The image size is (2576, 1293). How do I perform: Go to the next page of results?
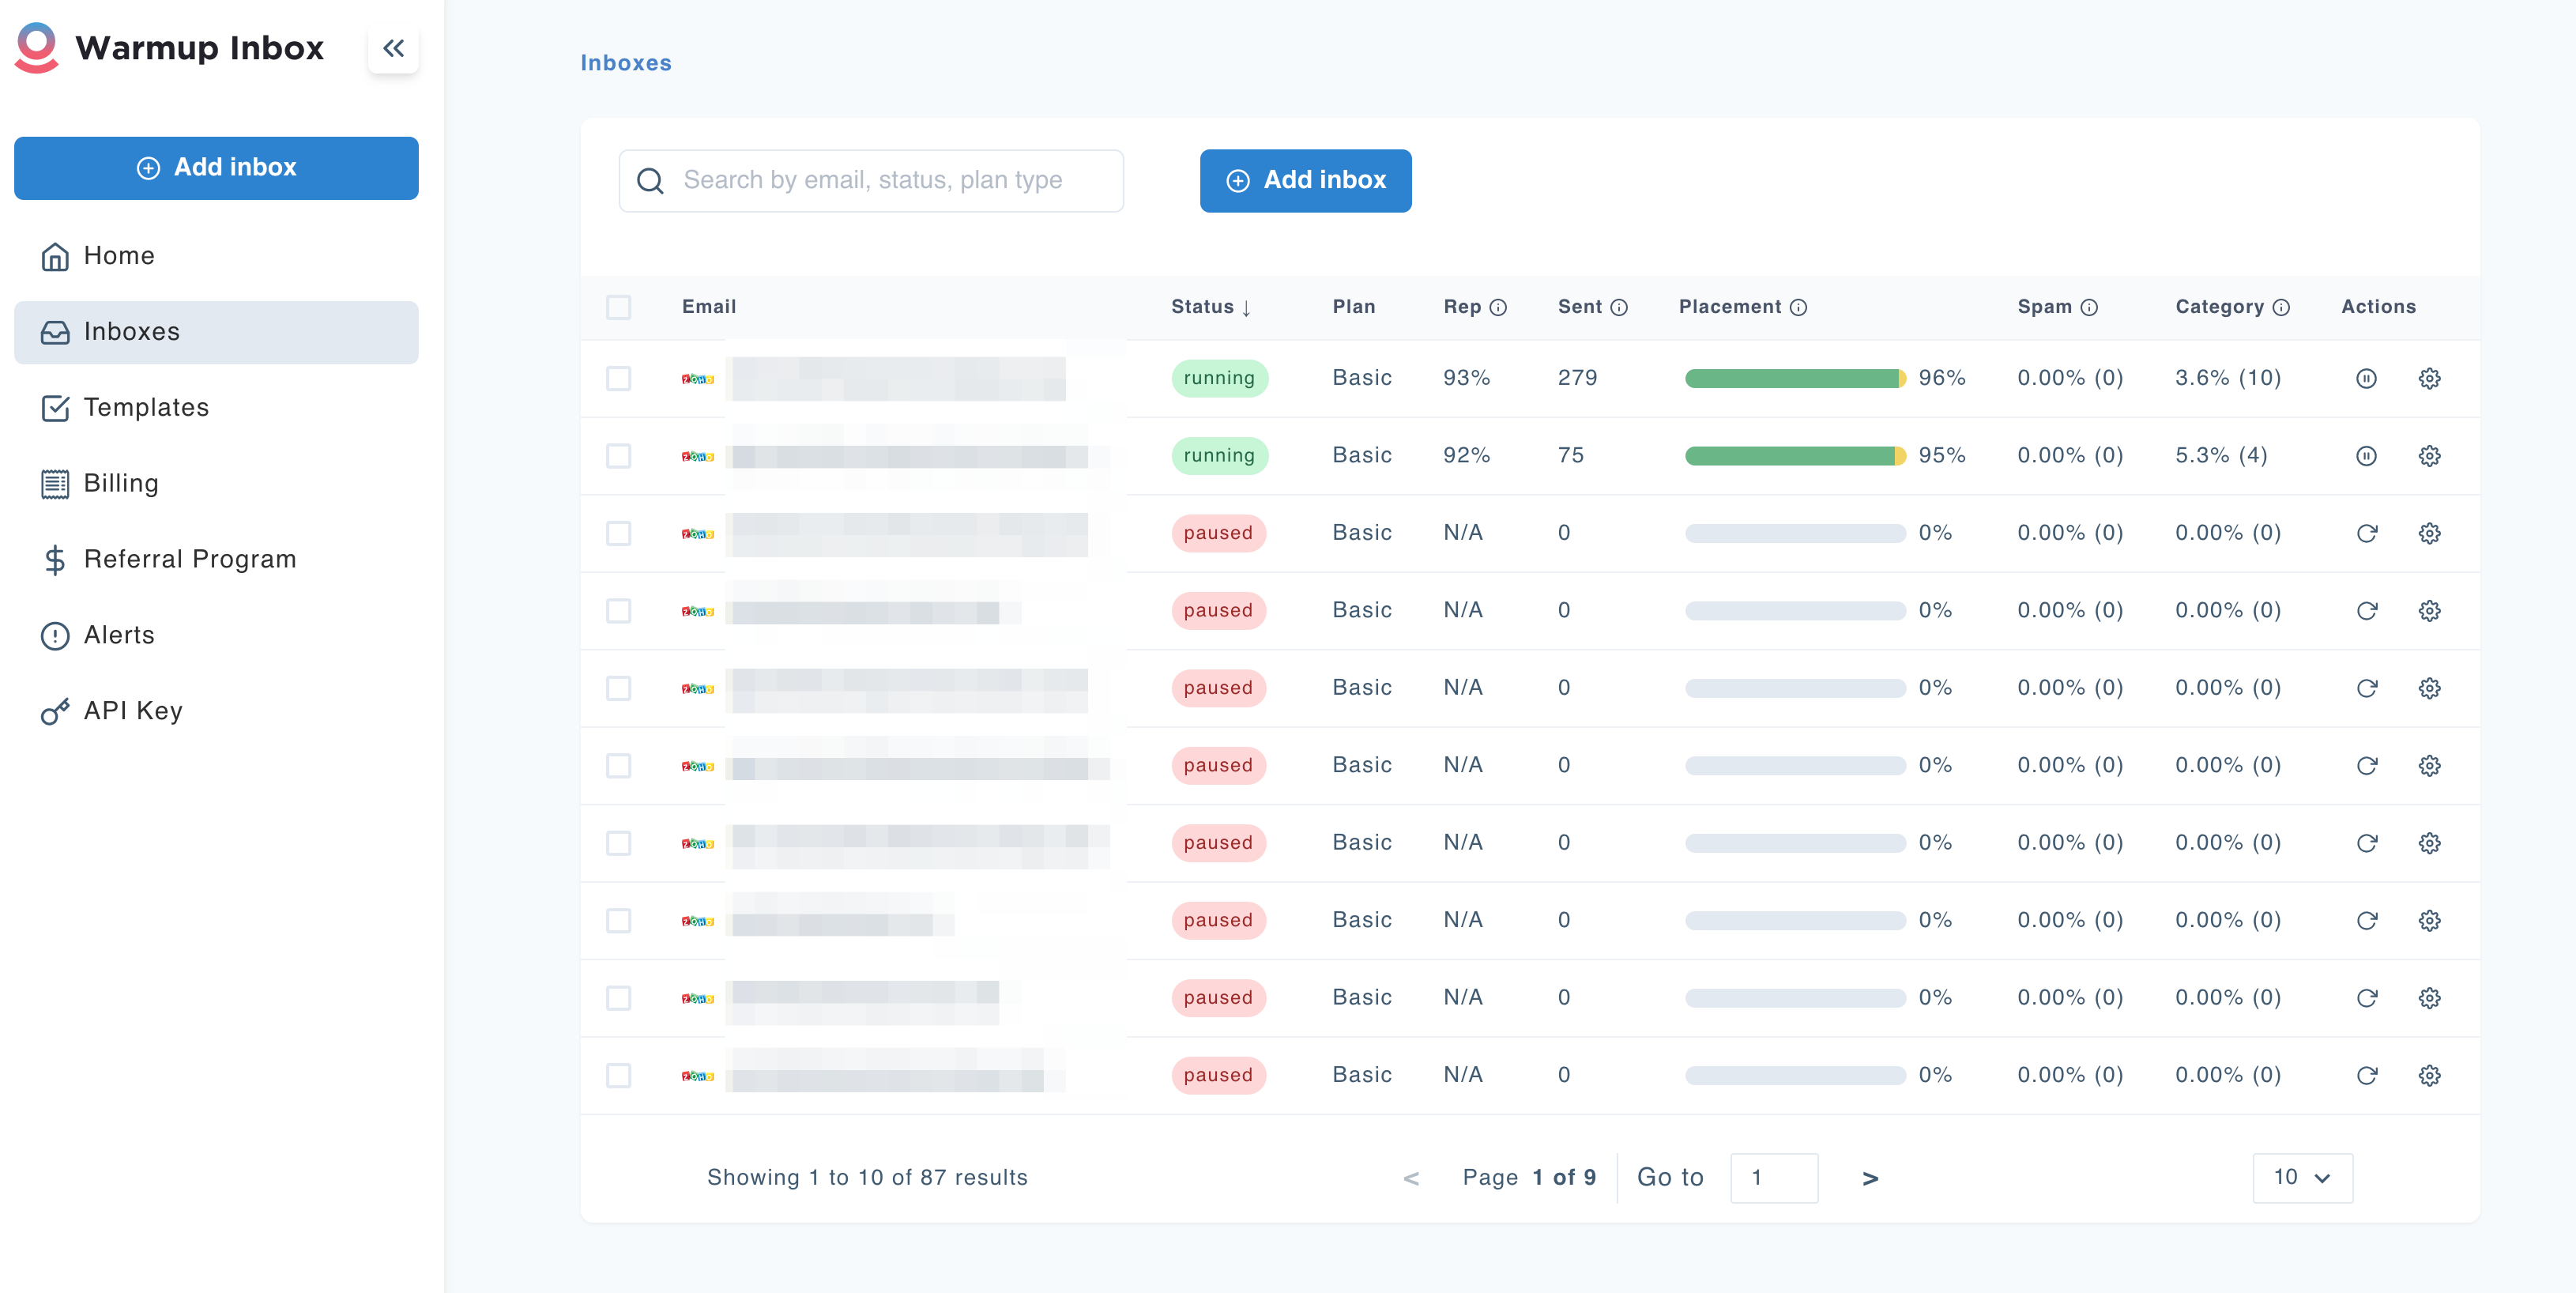1870,1178
